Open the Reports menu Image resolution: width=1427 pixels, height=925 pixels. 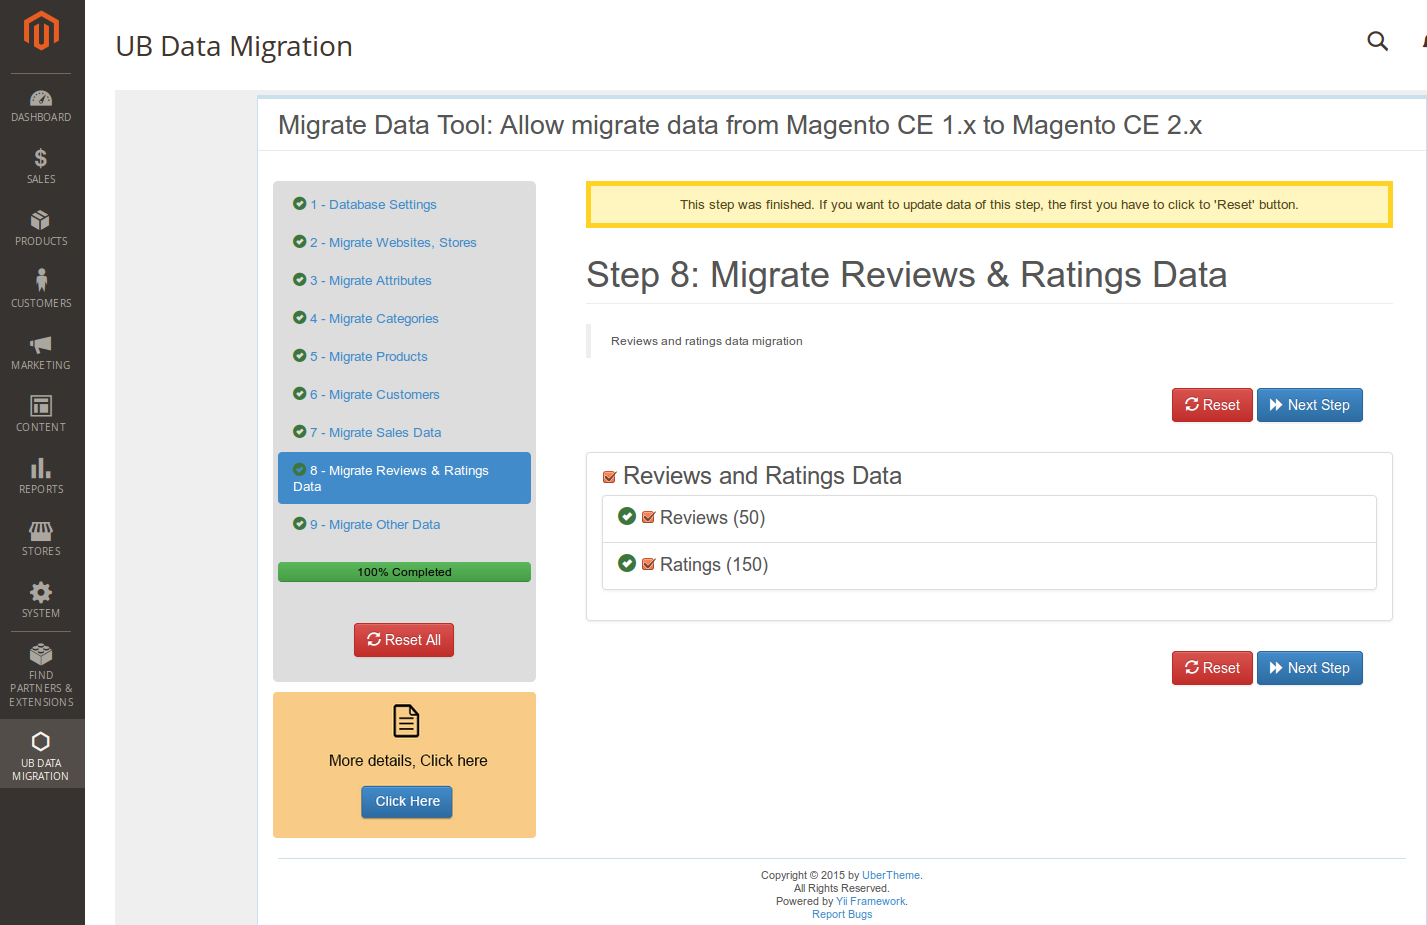pyautogui.click(x=41, y=476)
